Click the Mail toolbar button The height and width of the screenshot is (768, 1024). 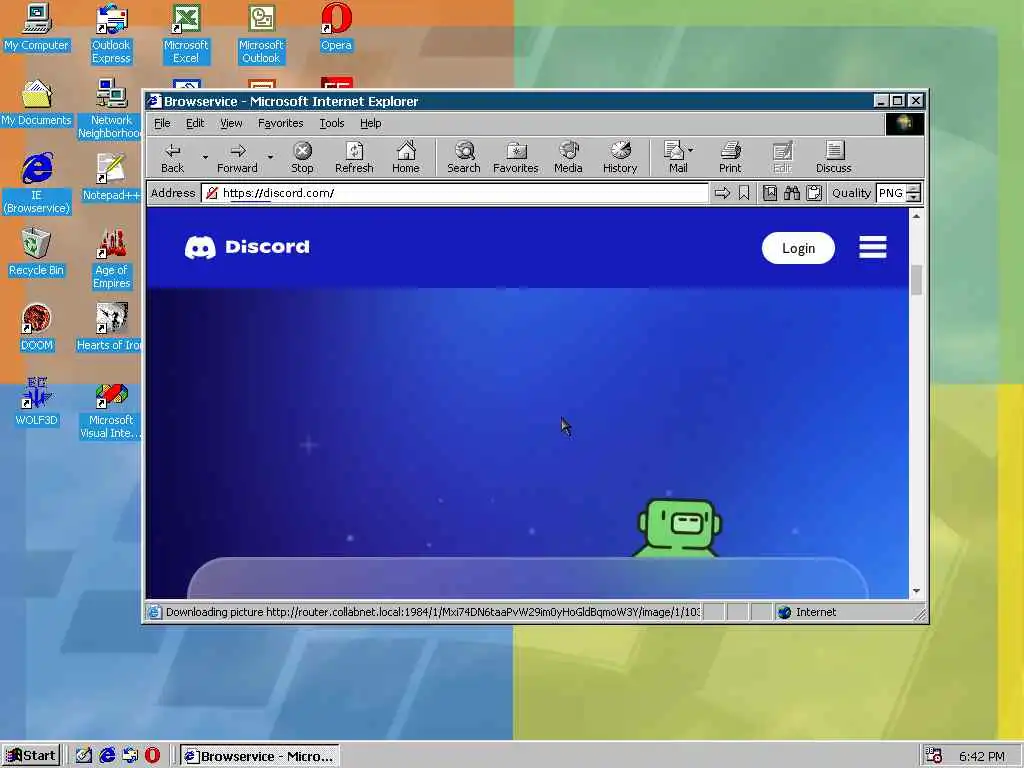(674, 157)
